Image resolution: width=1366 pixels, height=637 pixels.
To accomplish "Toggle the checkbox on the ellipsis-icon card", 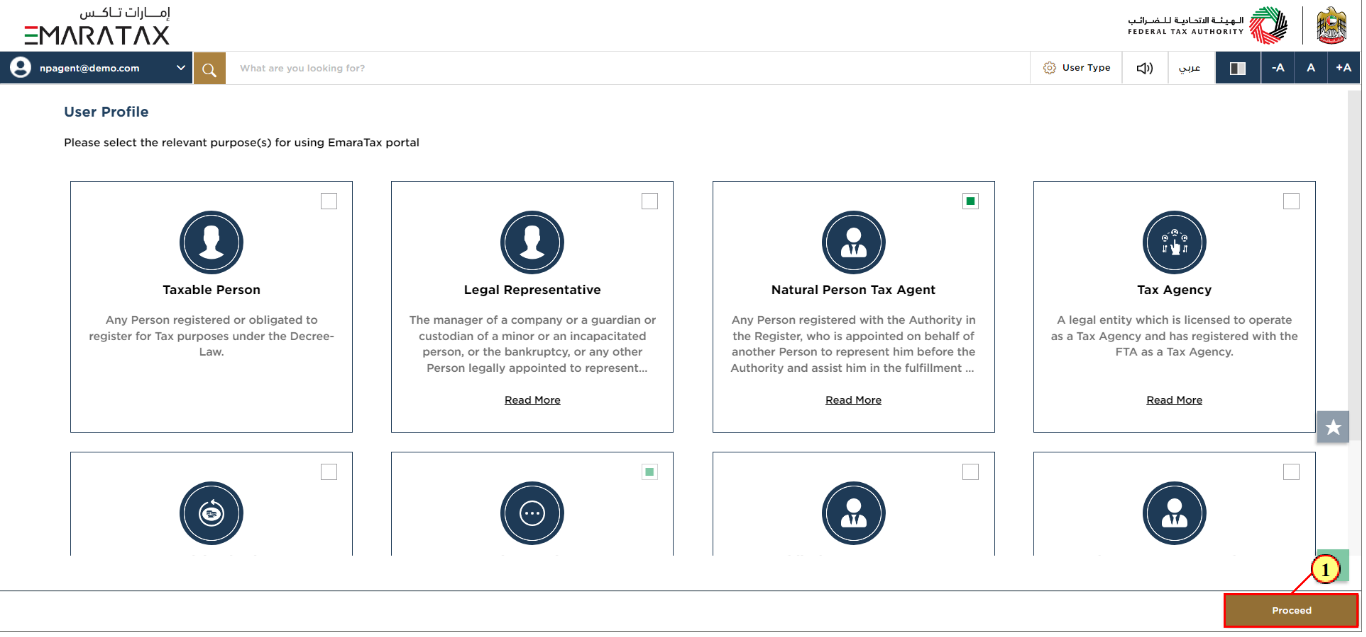I will [x=650, y=472].
